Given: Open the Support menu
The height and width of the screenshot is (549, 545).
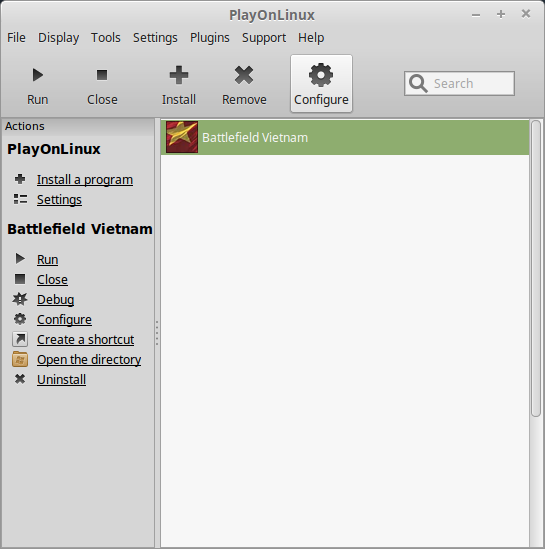Looking at the screenshot, I should pyautogui.click(x=264, y=37).
